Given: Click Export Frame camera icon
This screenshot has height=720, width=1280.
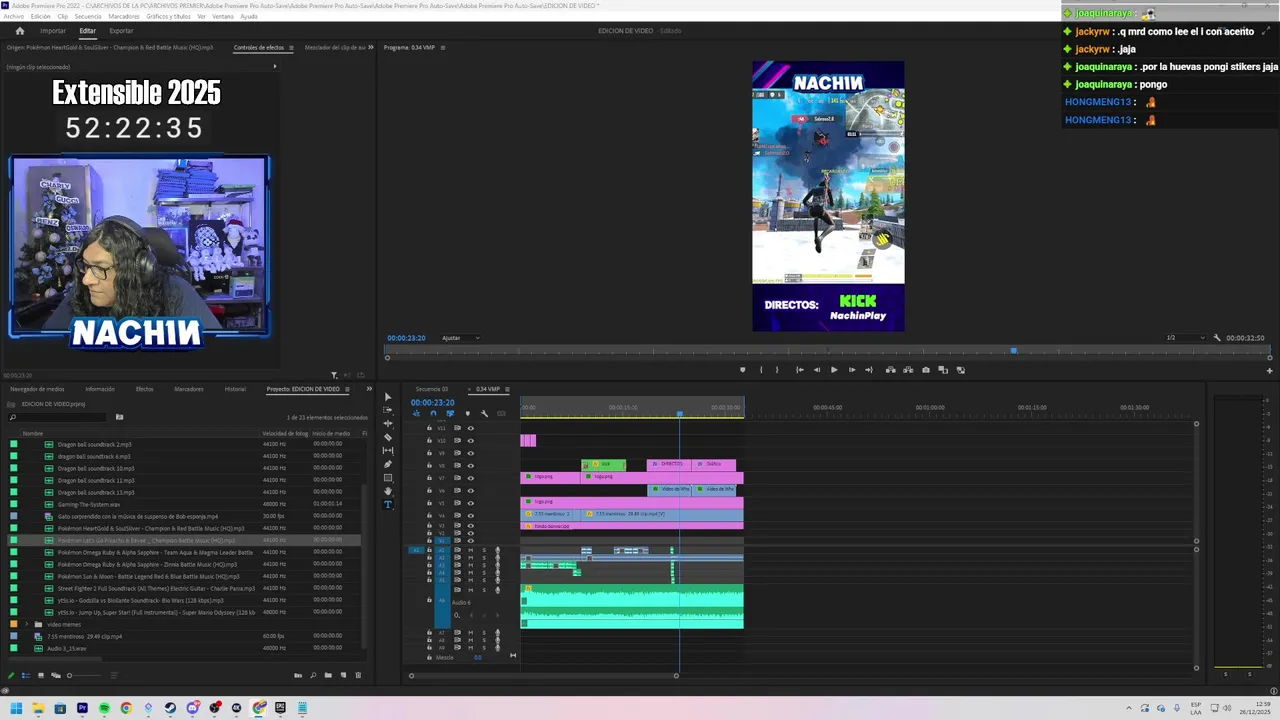Looking at the screenshot, I should click(926, 370).
